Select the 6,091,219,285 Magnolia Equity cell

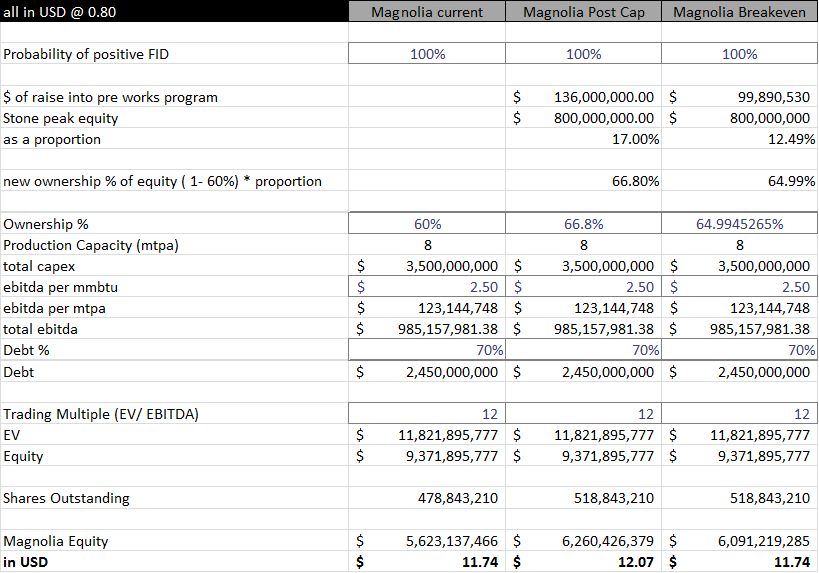pos(740,541)
